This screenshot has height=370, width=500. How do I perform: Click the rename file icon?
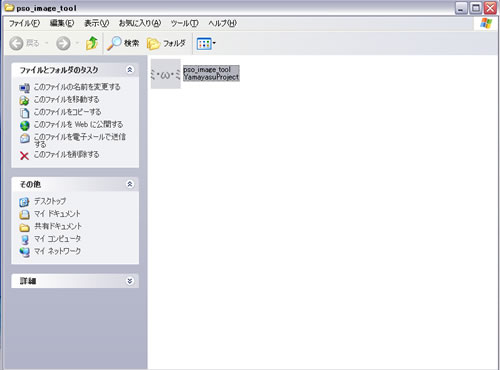click(x=24, y=88)
